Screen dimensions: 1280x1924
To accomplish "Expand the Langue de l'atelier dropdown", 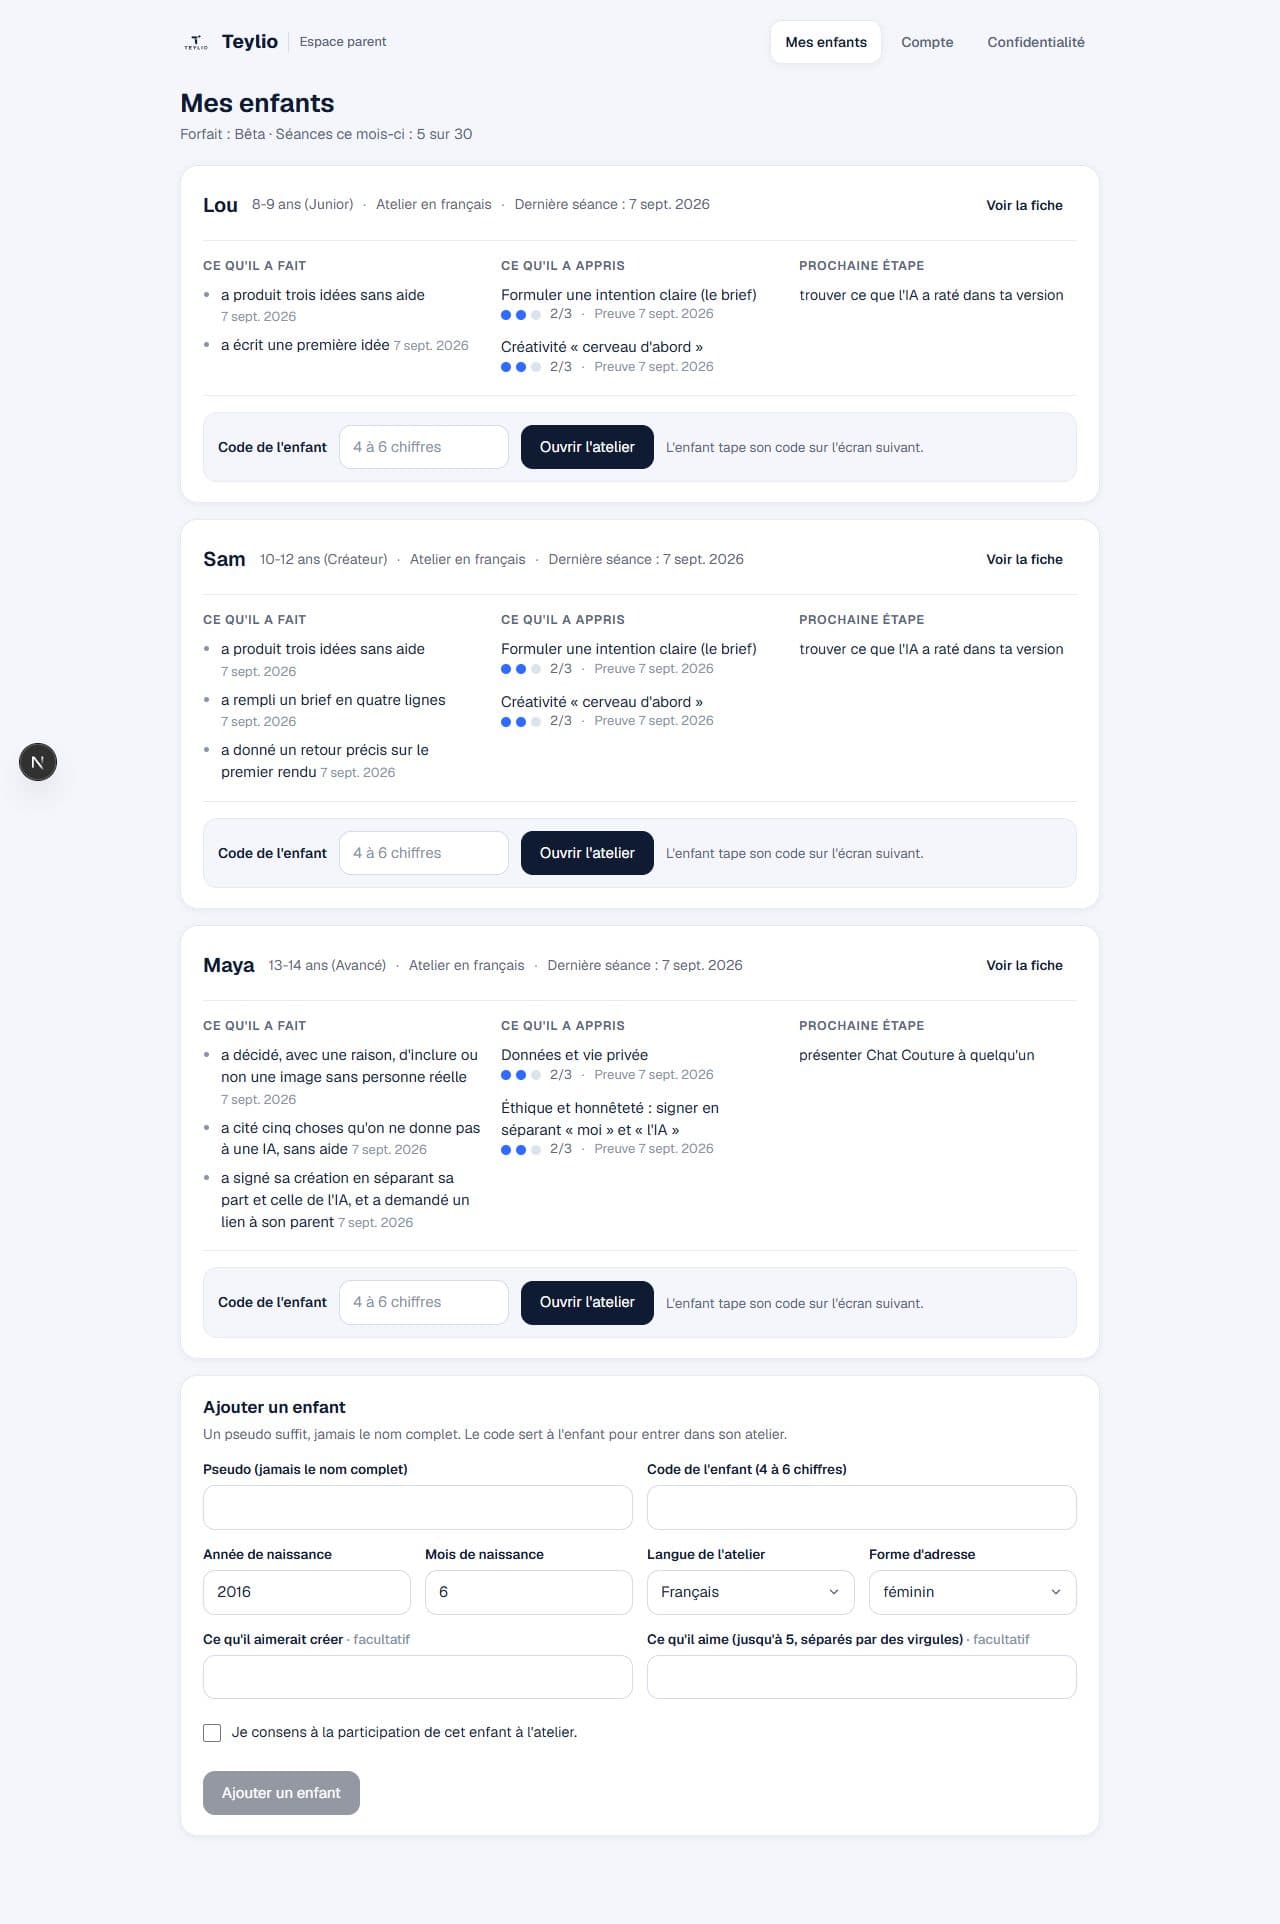I will coord(751,1592).
